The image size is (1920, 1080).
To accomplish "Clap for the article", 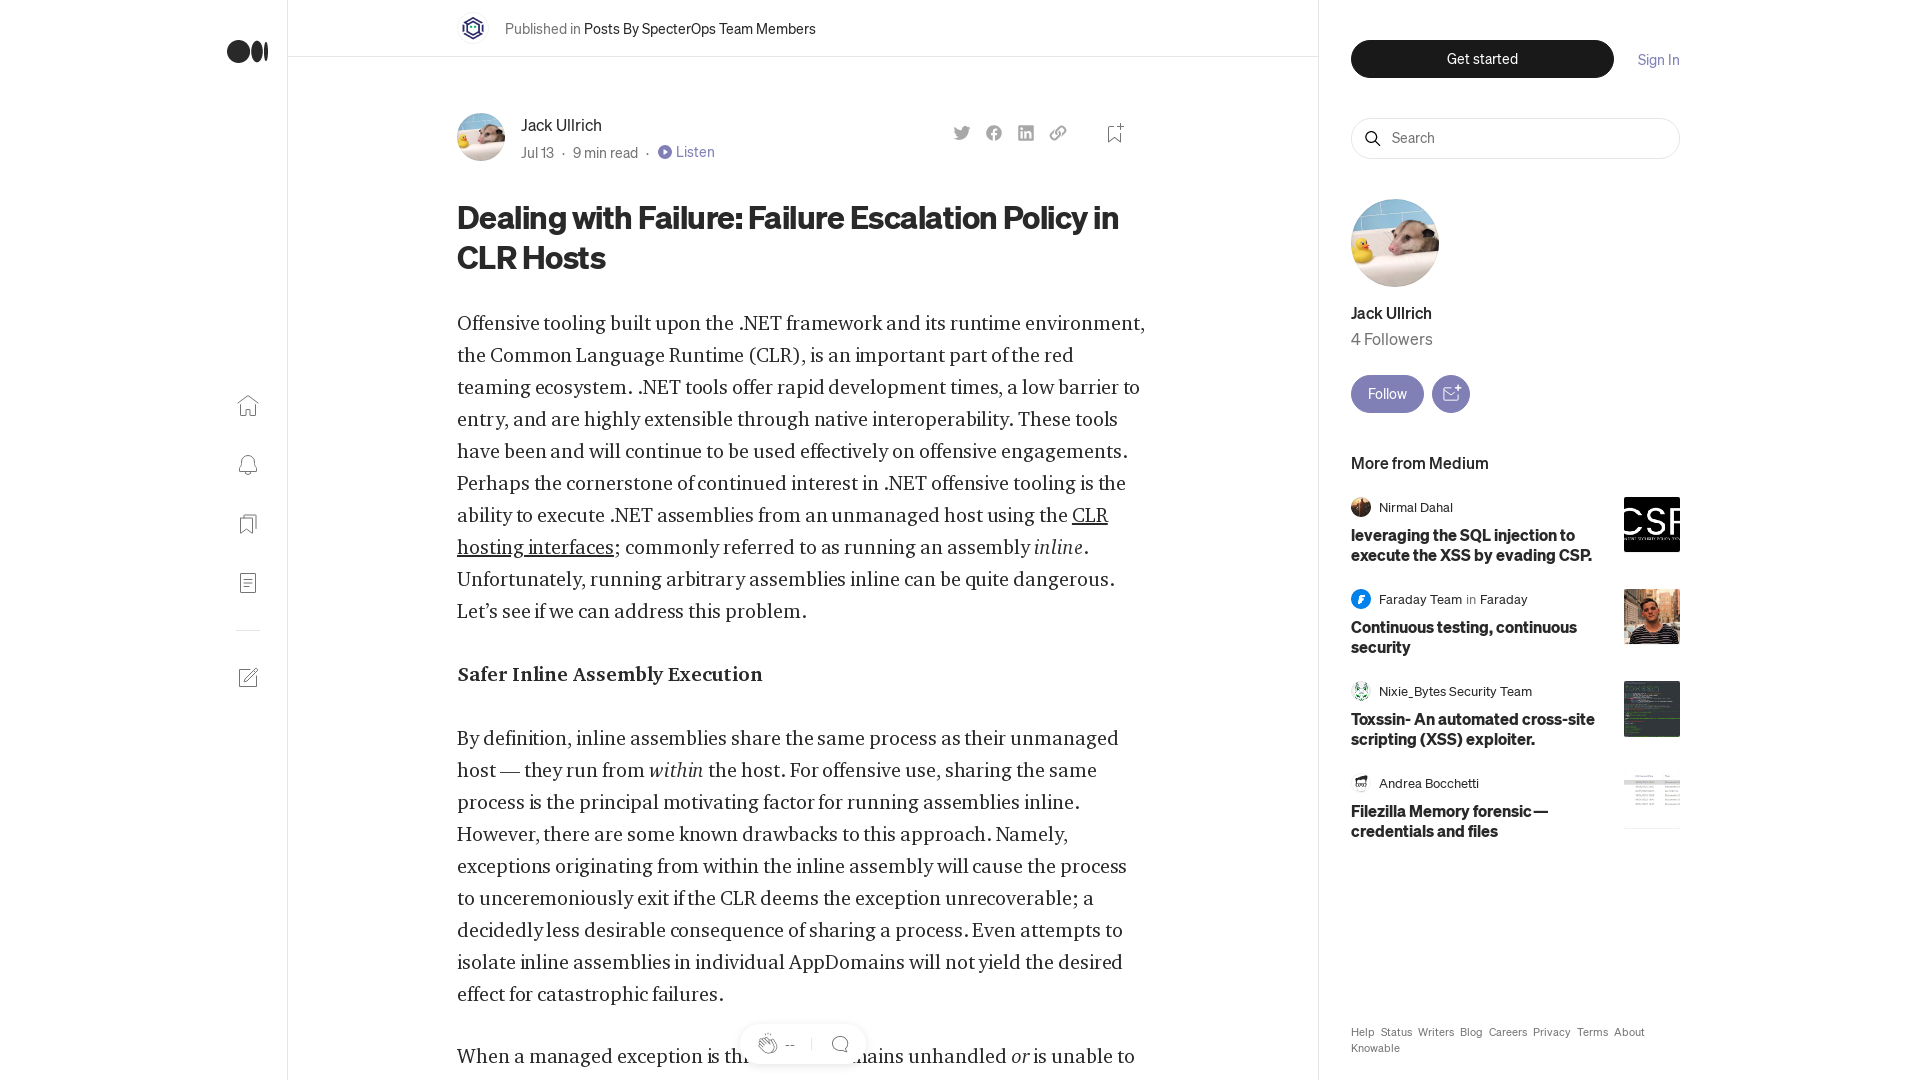I will coord(769,1044).
